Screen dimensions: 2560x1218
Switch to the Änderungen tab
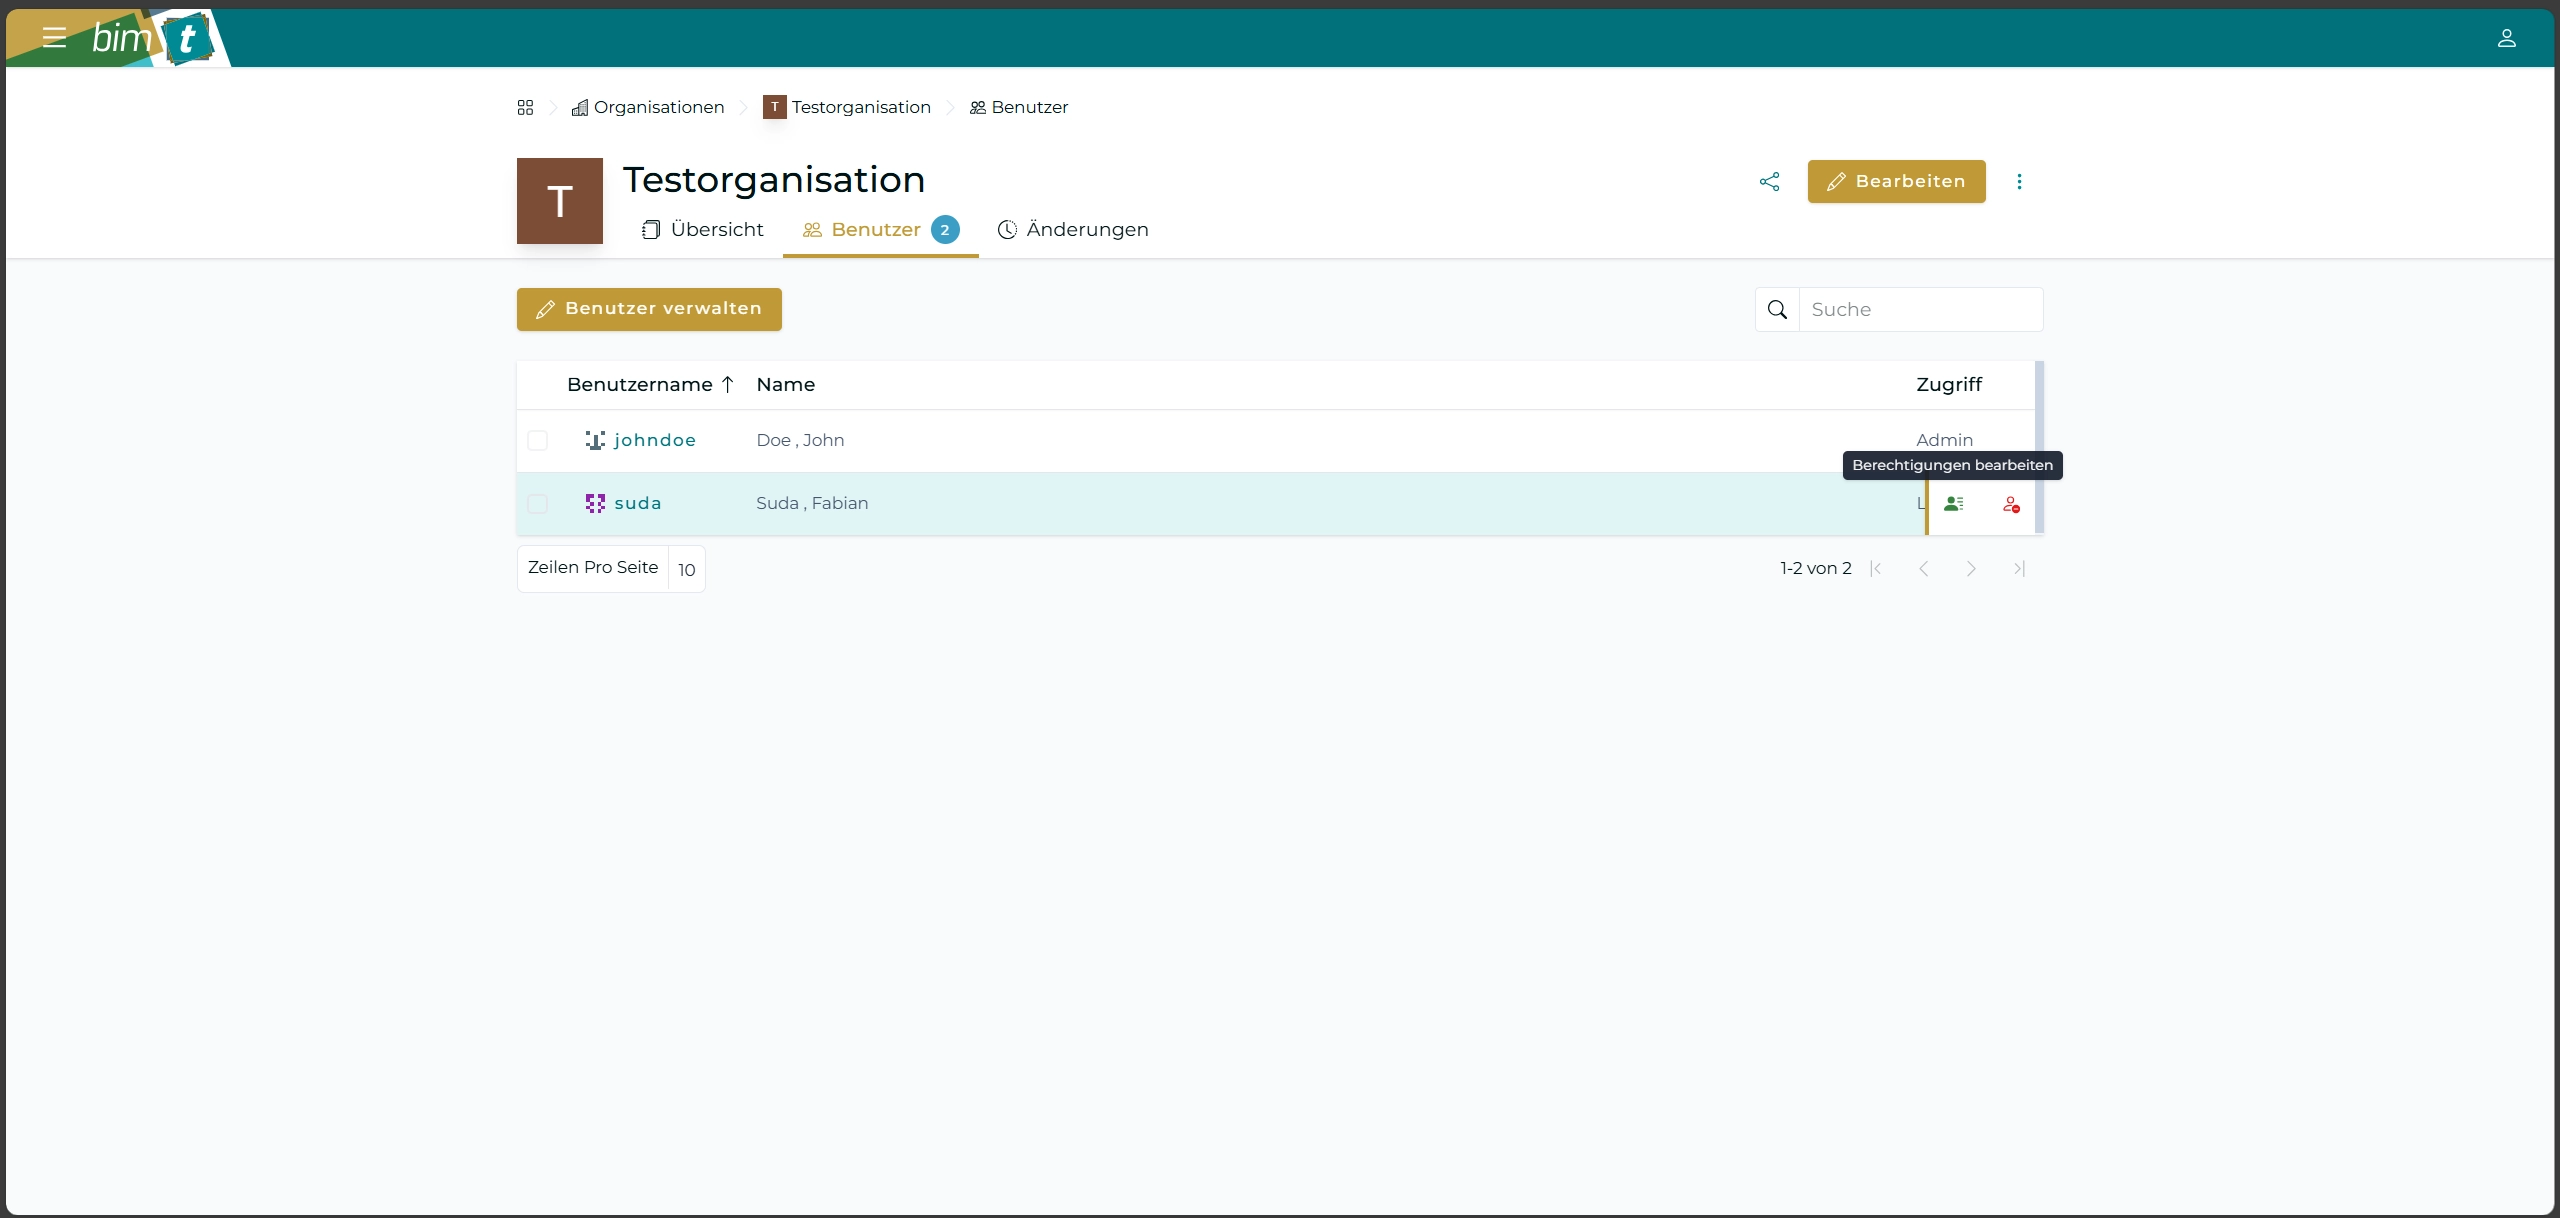tap(1073, 229)
